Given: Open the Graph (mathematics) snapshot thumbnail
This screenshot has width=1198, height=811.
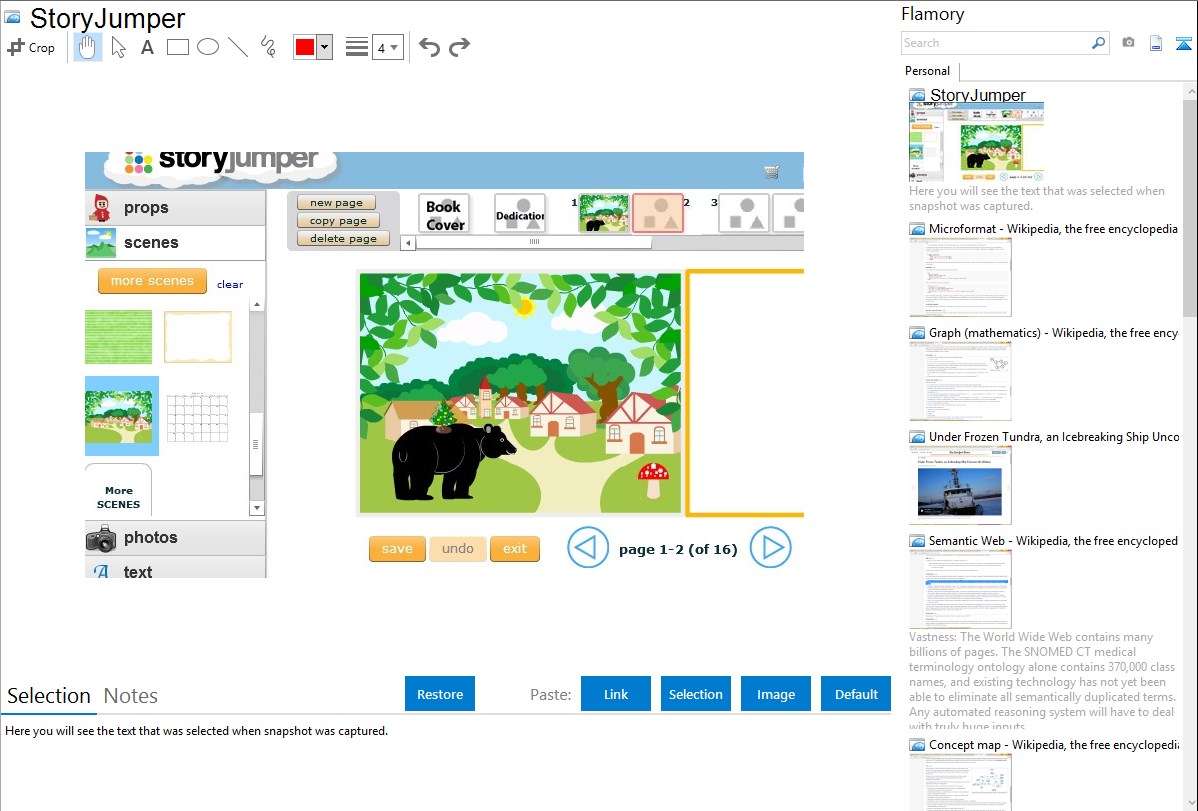Looking at the screenshot, I should click(x=960, y=381).
